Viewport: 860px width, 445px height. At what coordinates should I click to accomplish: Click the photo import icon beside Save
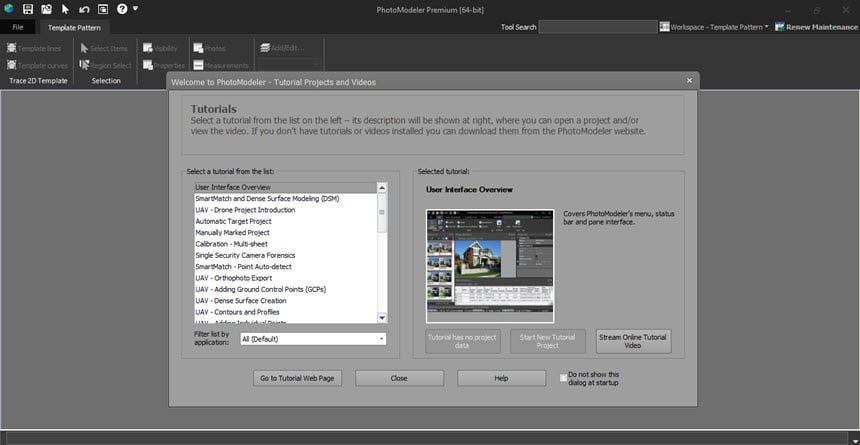[47, 9]
